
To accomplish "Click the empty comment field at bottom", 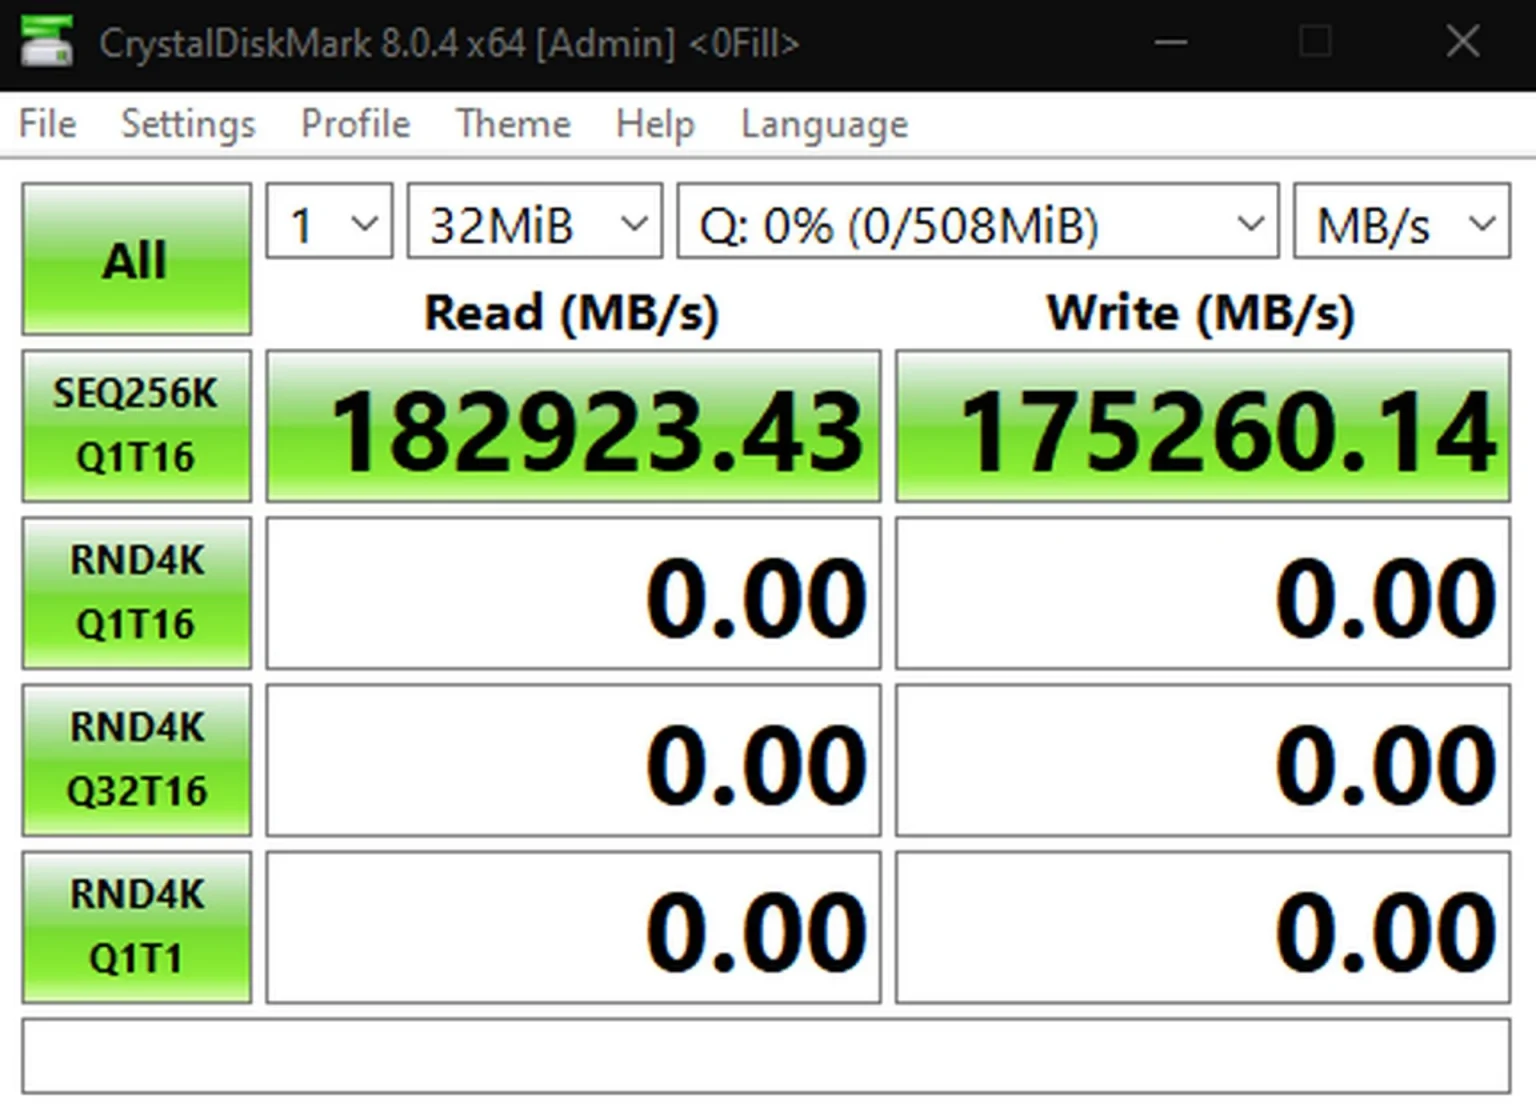I will pyautogui.click(x=766, y=1056).
